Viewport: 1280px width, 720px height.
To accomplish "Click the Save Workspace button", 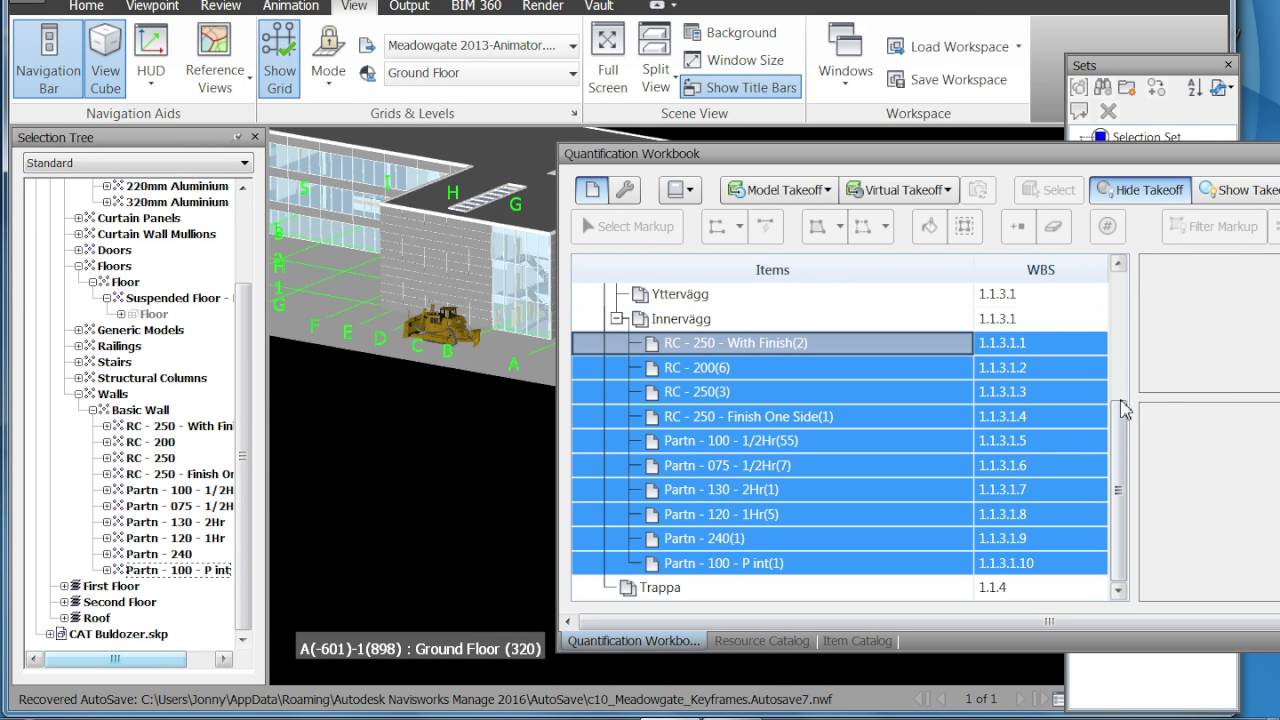I will (x=946, y=80).
